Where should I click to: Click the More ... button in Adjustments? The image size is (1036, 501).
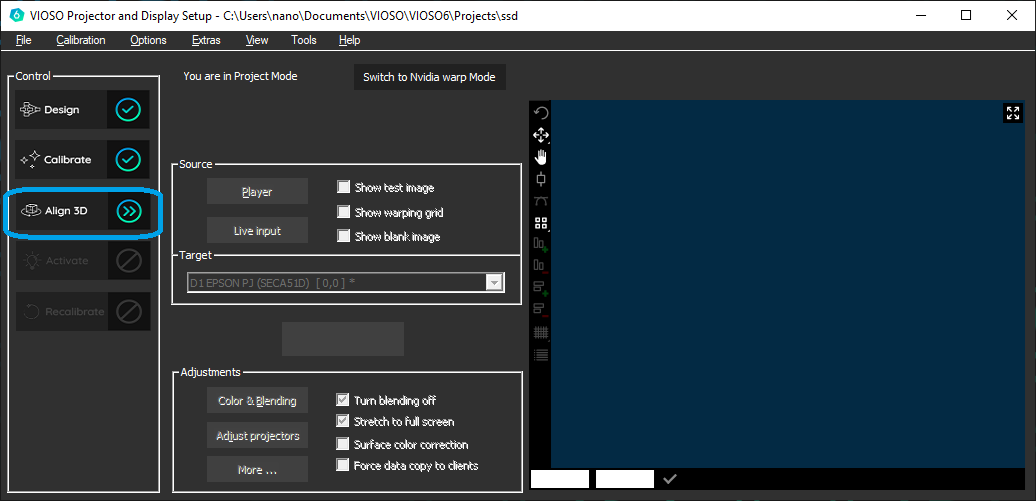click(x=257, y=470)
